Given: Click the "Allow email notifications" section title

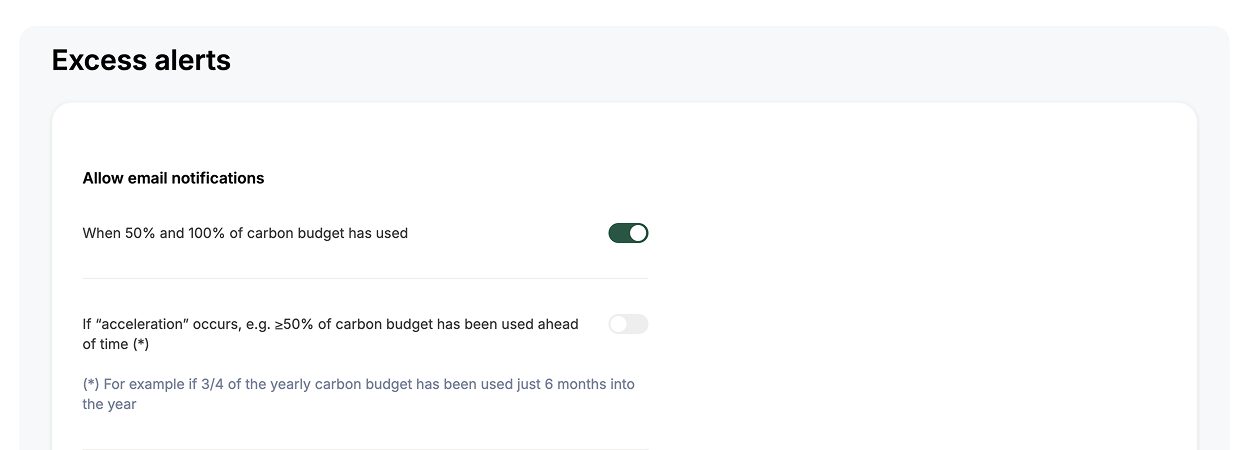Looking at the screenshot, I should click(173, 178).
